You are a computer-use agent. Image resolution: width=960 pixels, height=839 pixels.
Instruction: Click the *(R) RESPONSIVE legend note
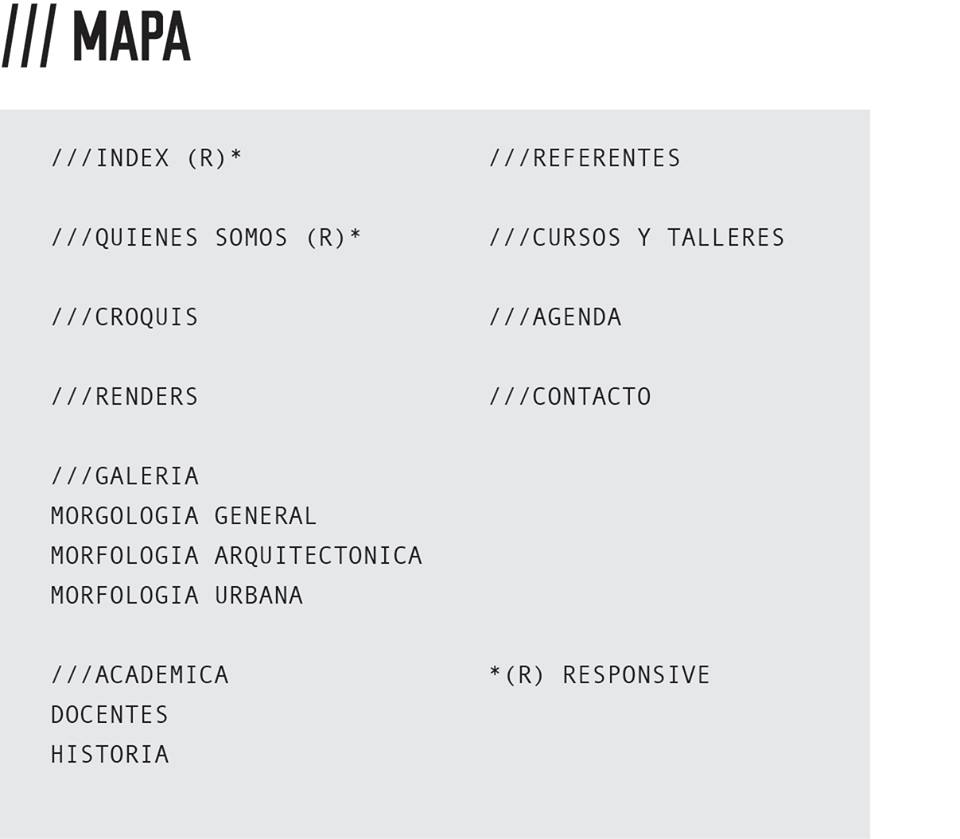tap(600, 675)
